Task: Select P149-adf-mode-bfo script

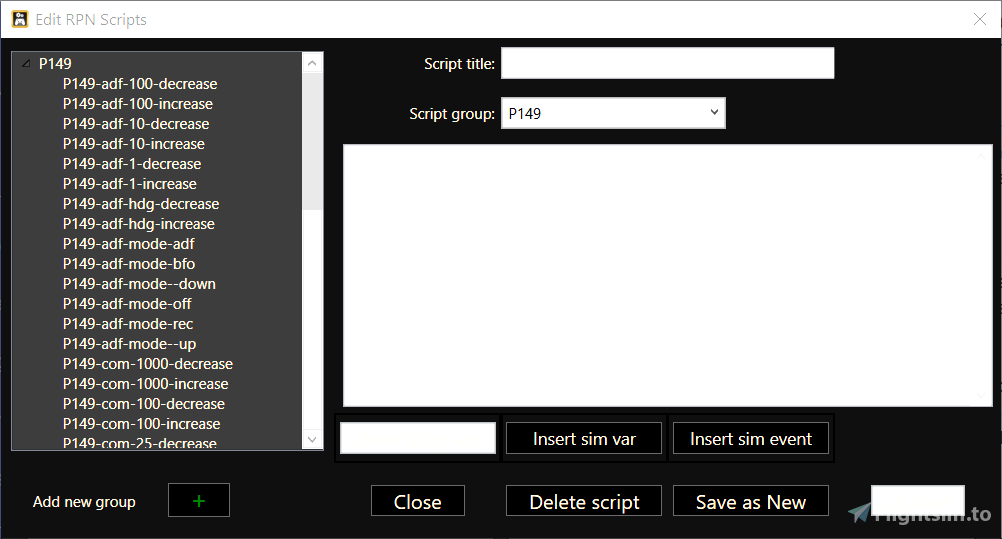Action: point(129,264)
